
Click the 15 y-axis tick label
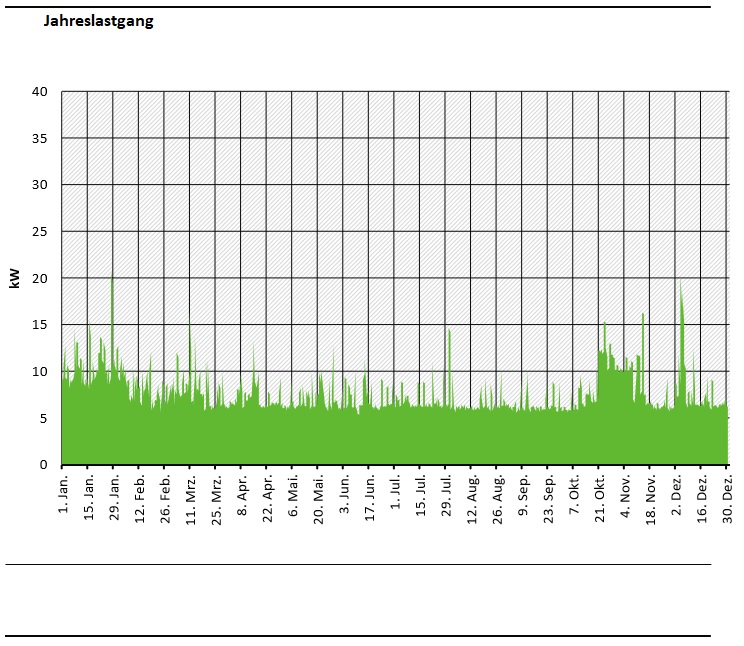point(40,325)
